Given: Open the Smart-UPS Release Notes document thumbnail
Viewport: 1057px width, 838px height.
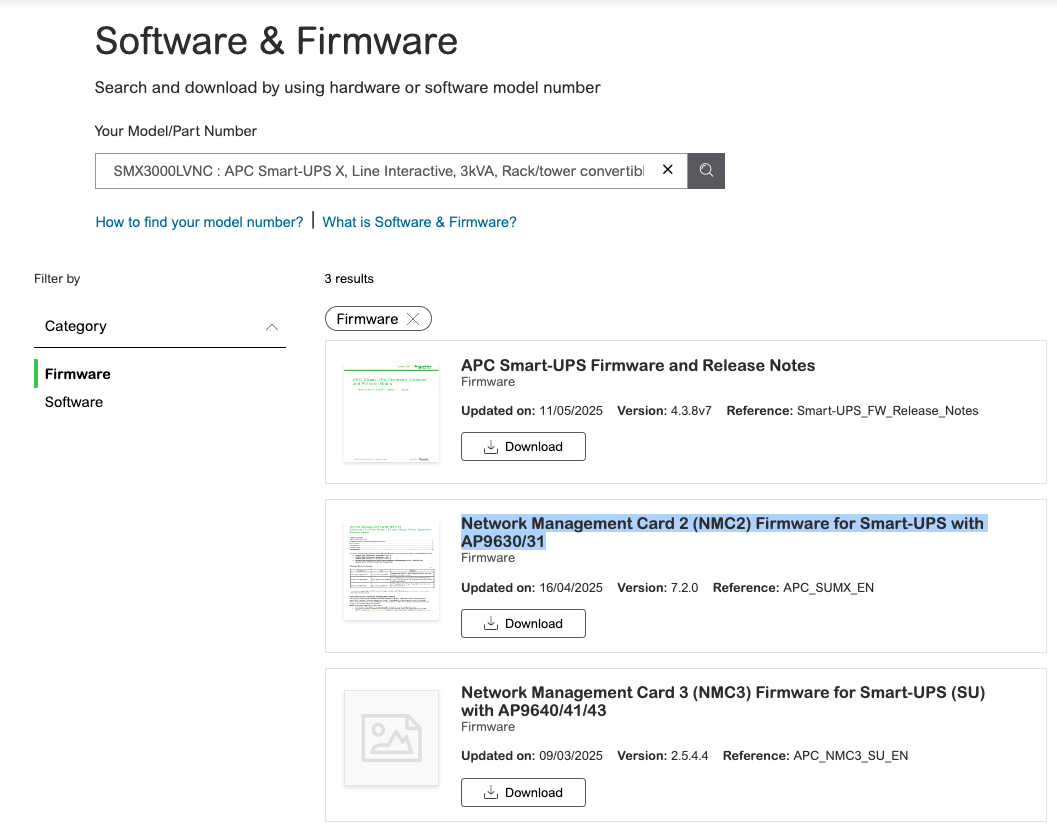Looking at the screenshot, I should click(391, 413).
